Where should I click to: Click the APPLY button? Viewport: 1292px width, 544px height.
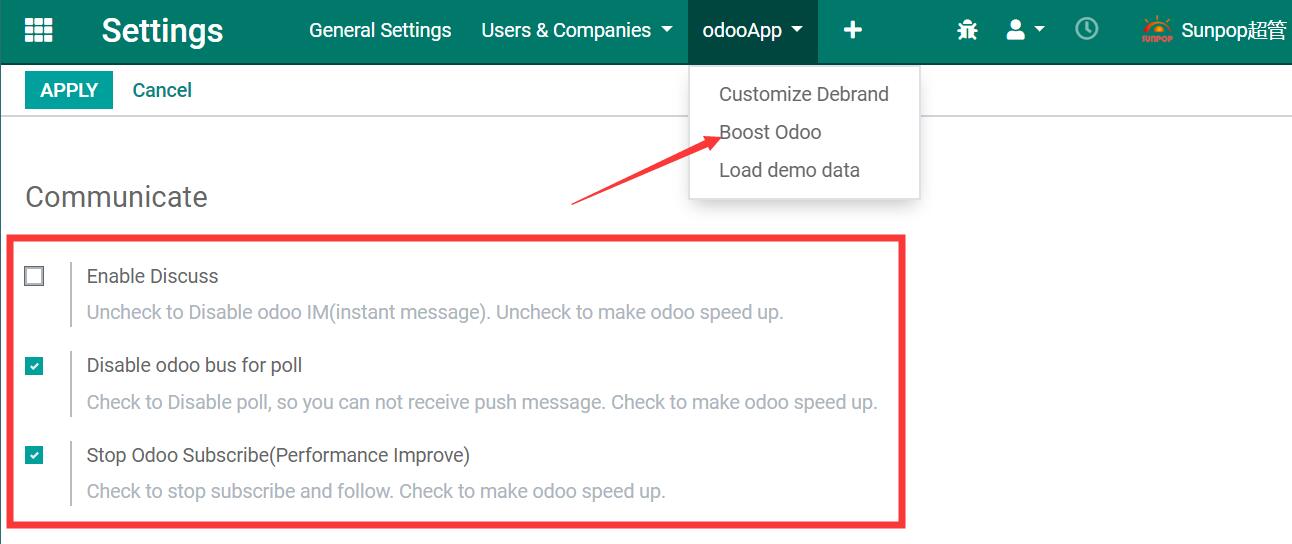[x=69, y=90]
